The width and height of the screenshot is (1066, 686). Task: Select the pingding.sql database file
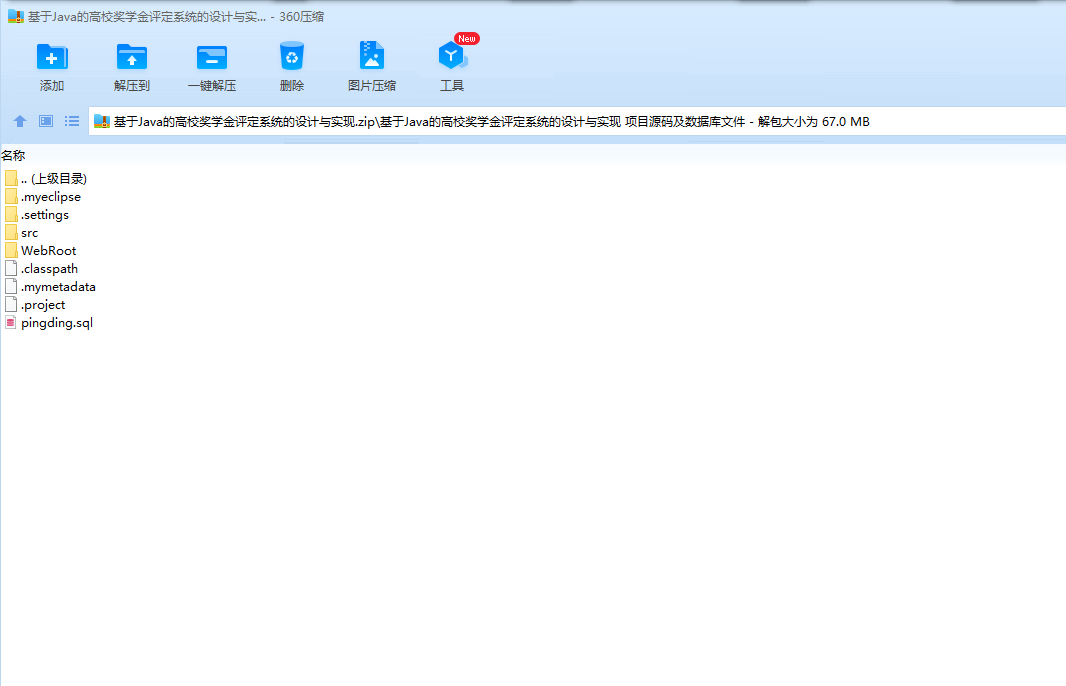[57, 322]
